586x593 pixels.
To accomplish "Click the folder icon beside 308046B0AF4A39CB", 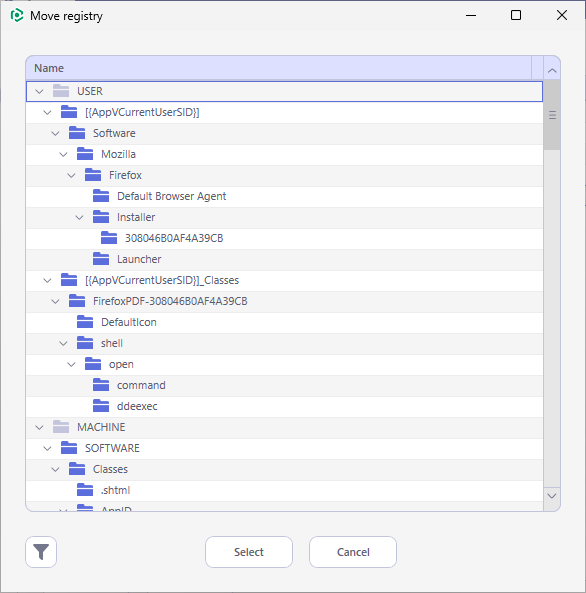I will pyautogui.click(x=109, y=238).
